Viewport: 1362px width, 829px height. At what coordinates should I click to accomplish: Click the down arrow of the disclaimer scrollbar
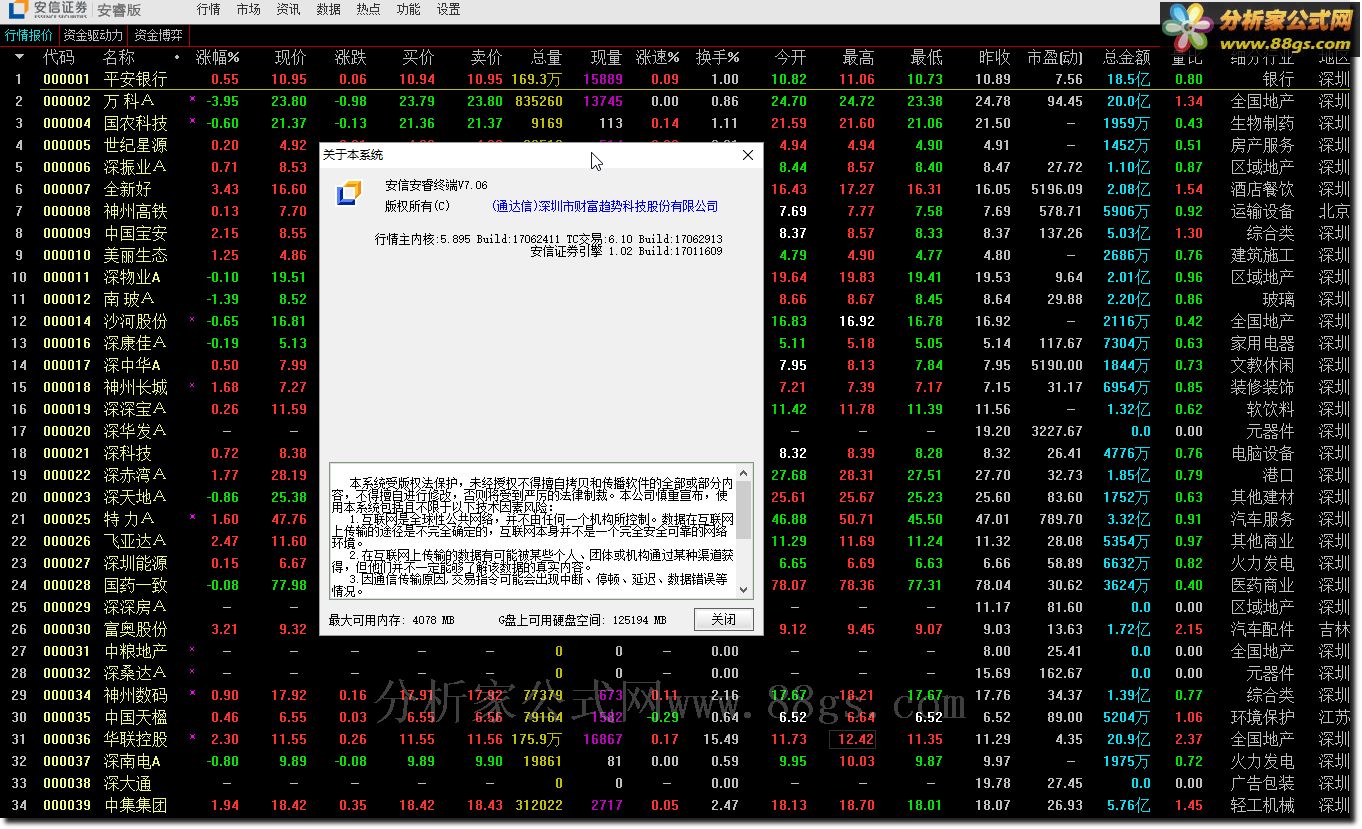coord(744,591)
